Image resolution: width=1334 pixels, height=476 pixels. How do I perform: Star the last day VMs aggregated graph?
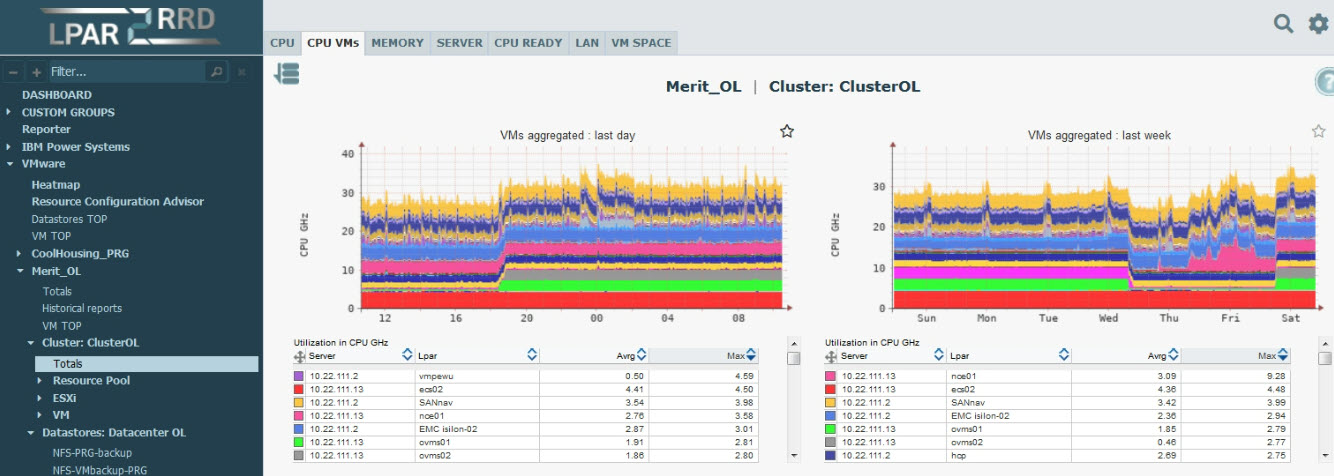(787, 131)
